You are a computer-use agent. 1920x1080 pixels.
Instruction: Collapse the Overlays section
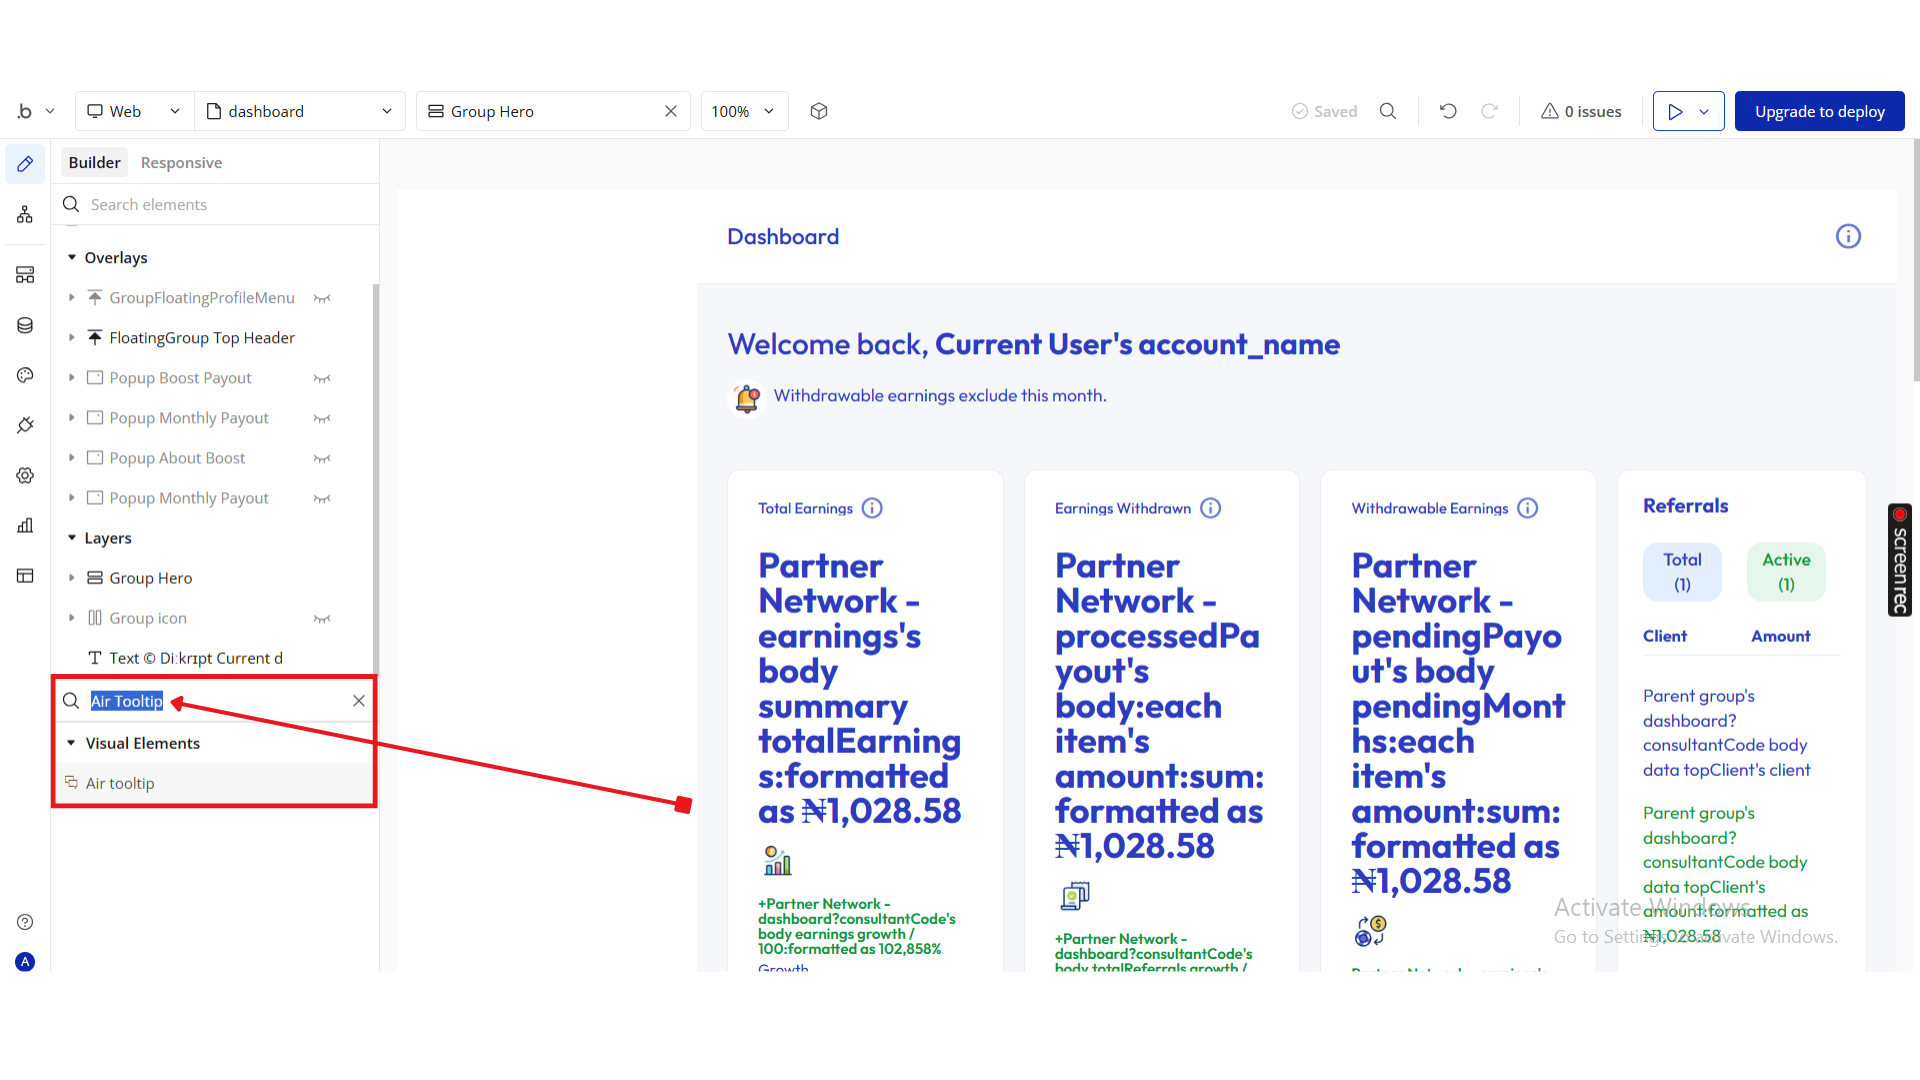[72, 258]
